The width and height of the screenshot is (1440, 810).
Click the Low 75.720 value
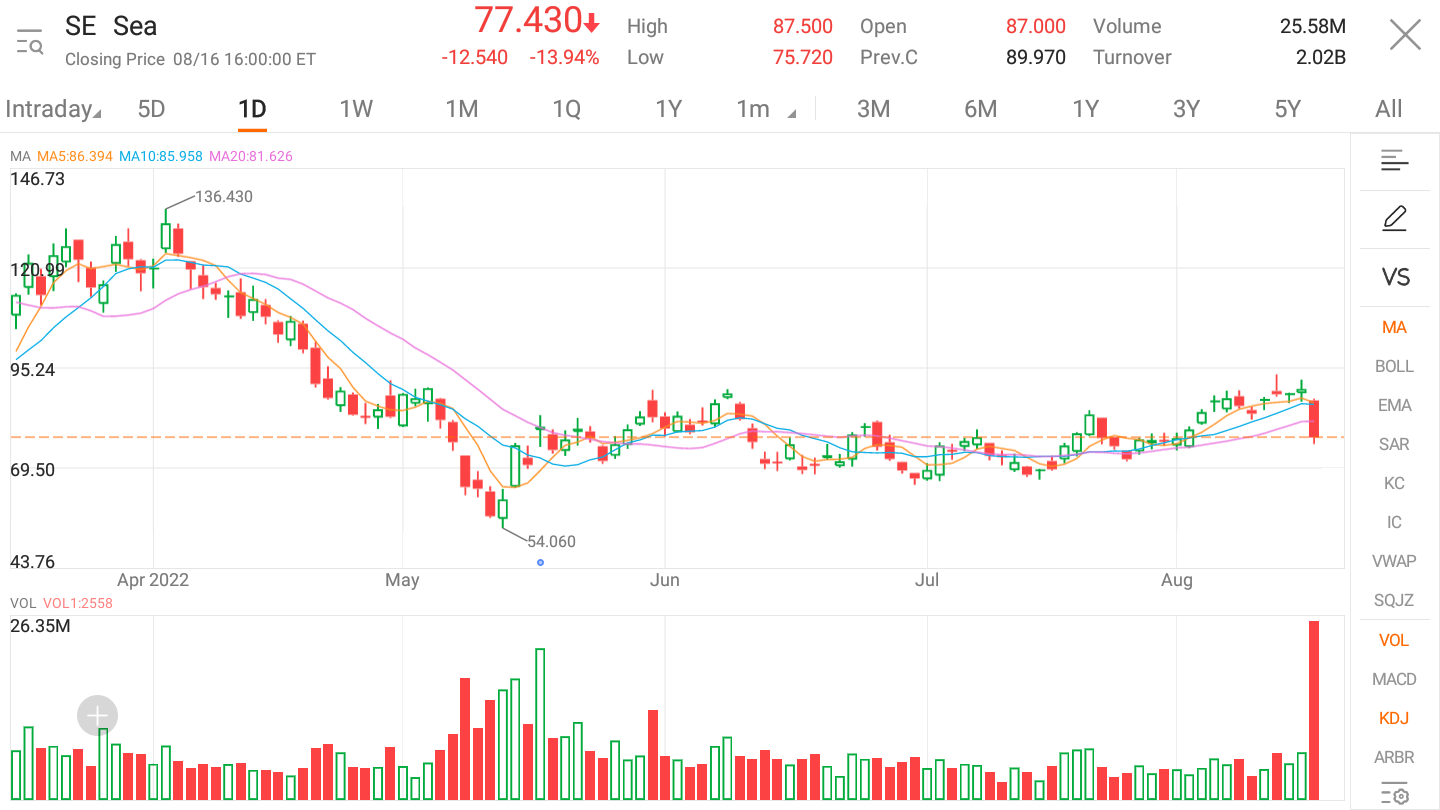[803, 57]
